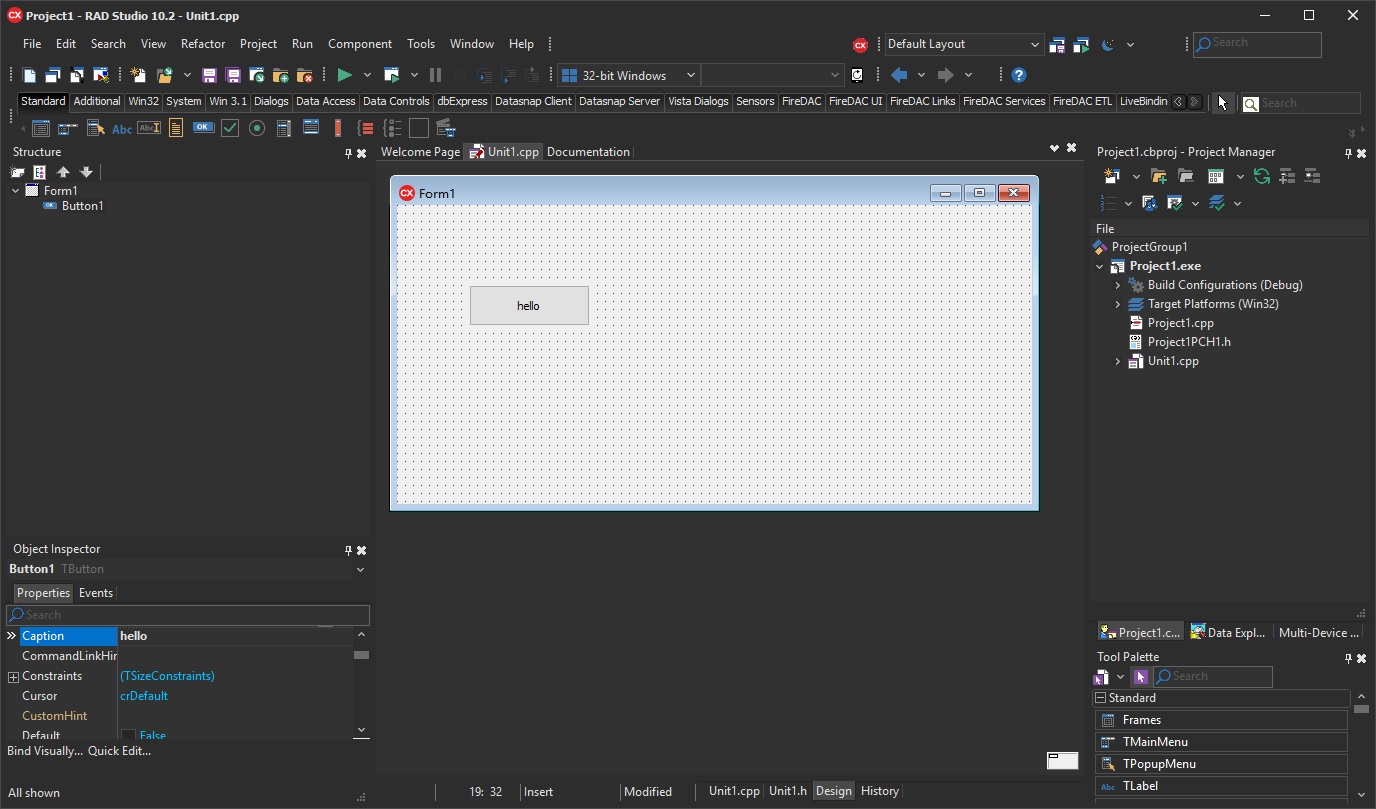Open the Data Explorer panel tab
Screen dimensions: 1376x809
tap(1228, 632)
